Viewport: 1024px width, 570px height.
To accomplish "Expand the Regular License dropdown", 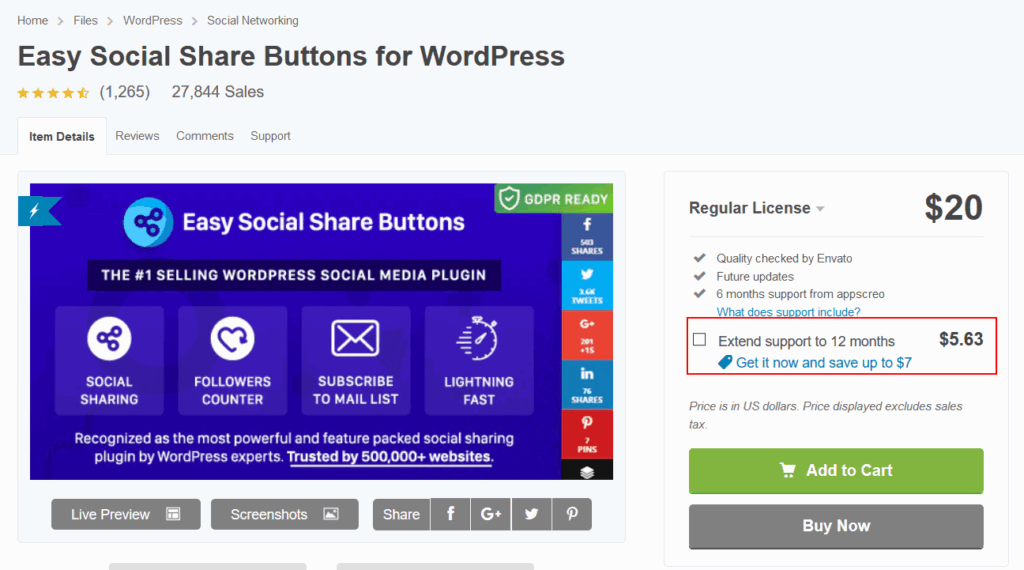I will [x=757, y=208].
